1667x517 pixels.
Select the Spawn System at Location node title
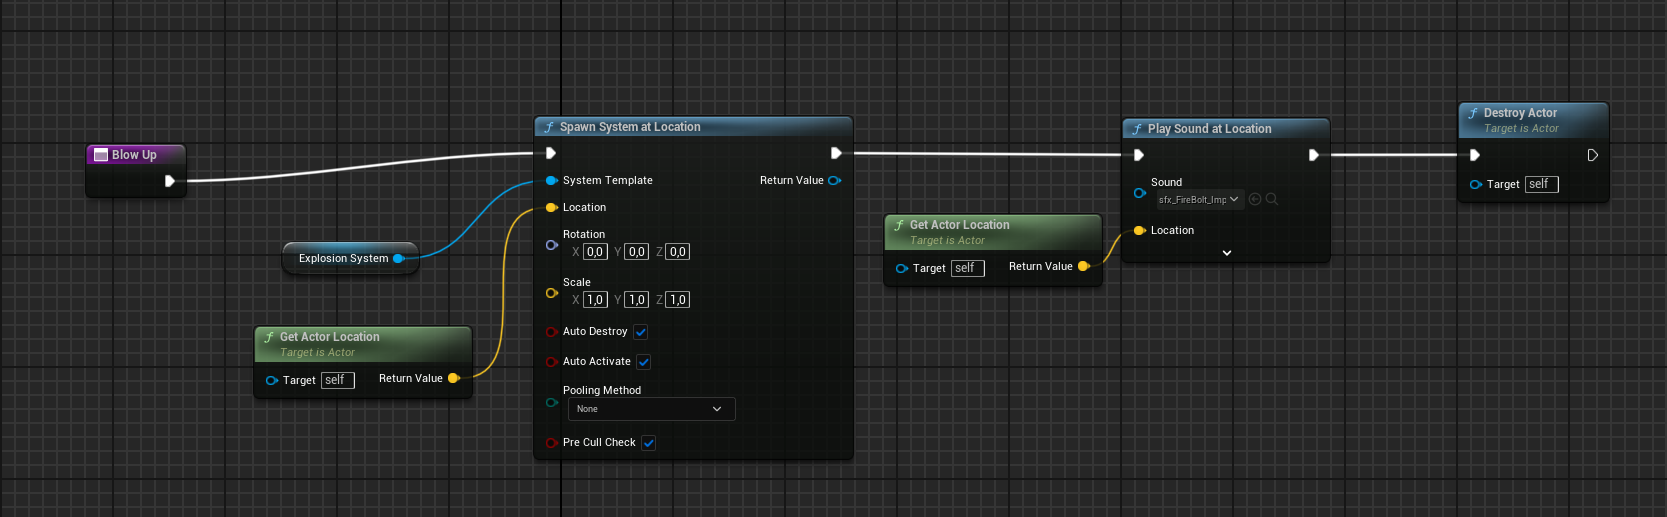(x=630, y=127)
